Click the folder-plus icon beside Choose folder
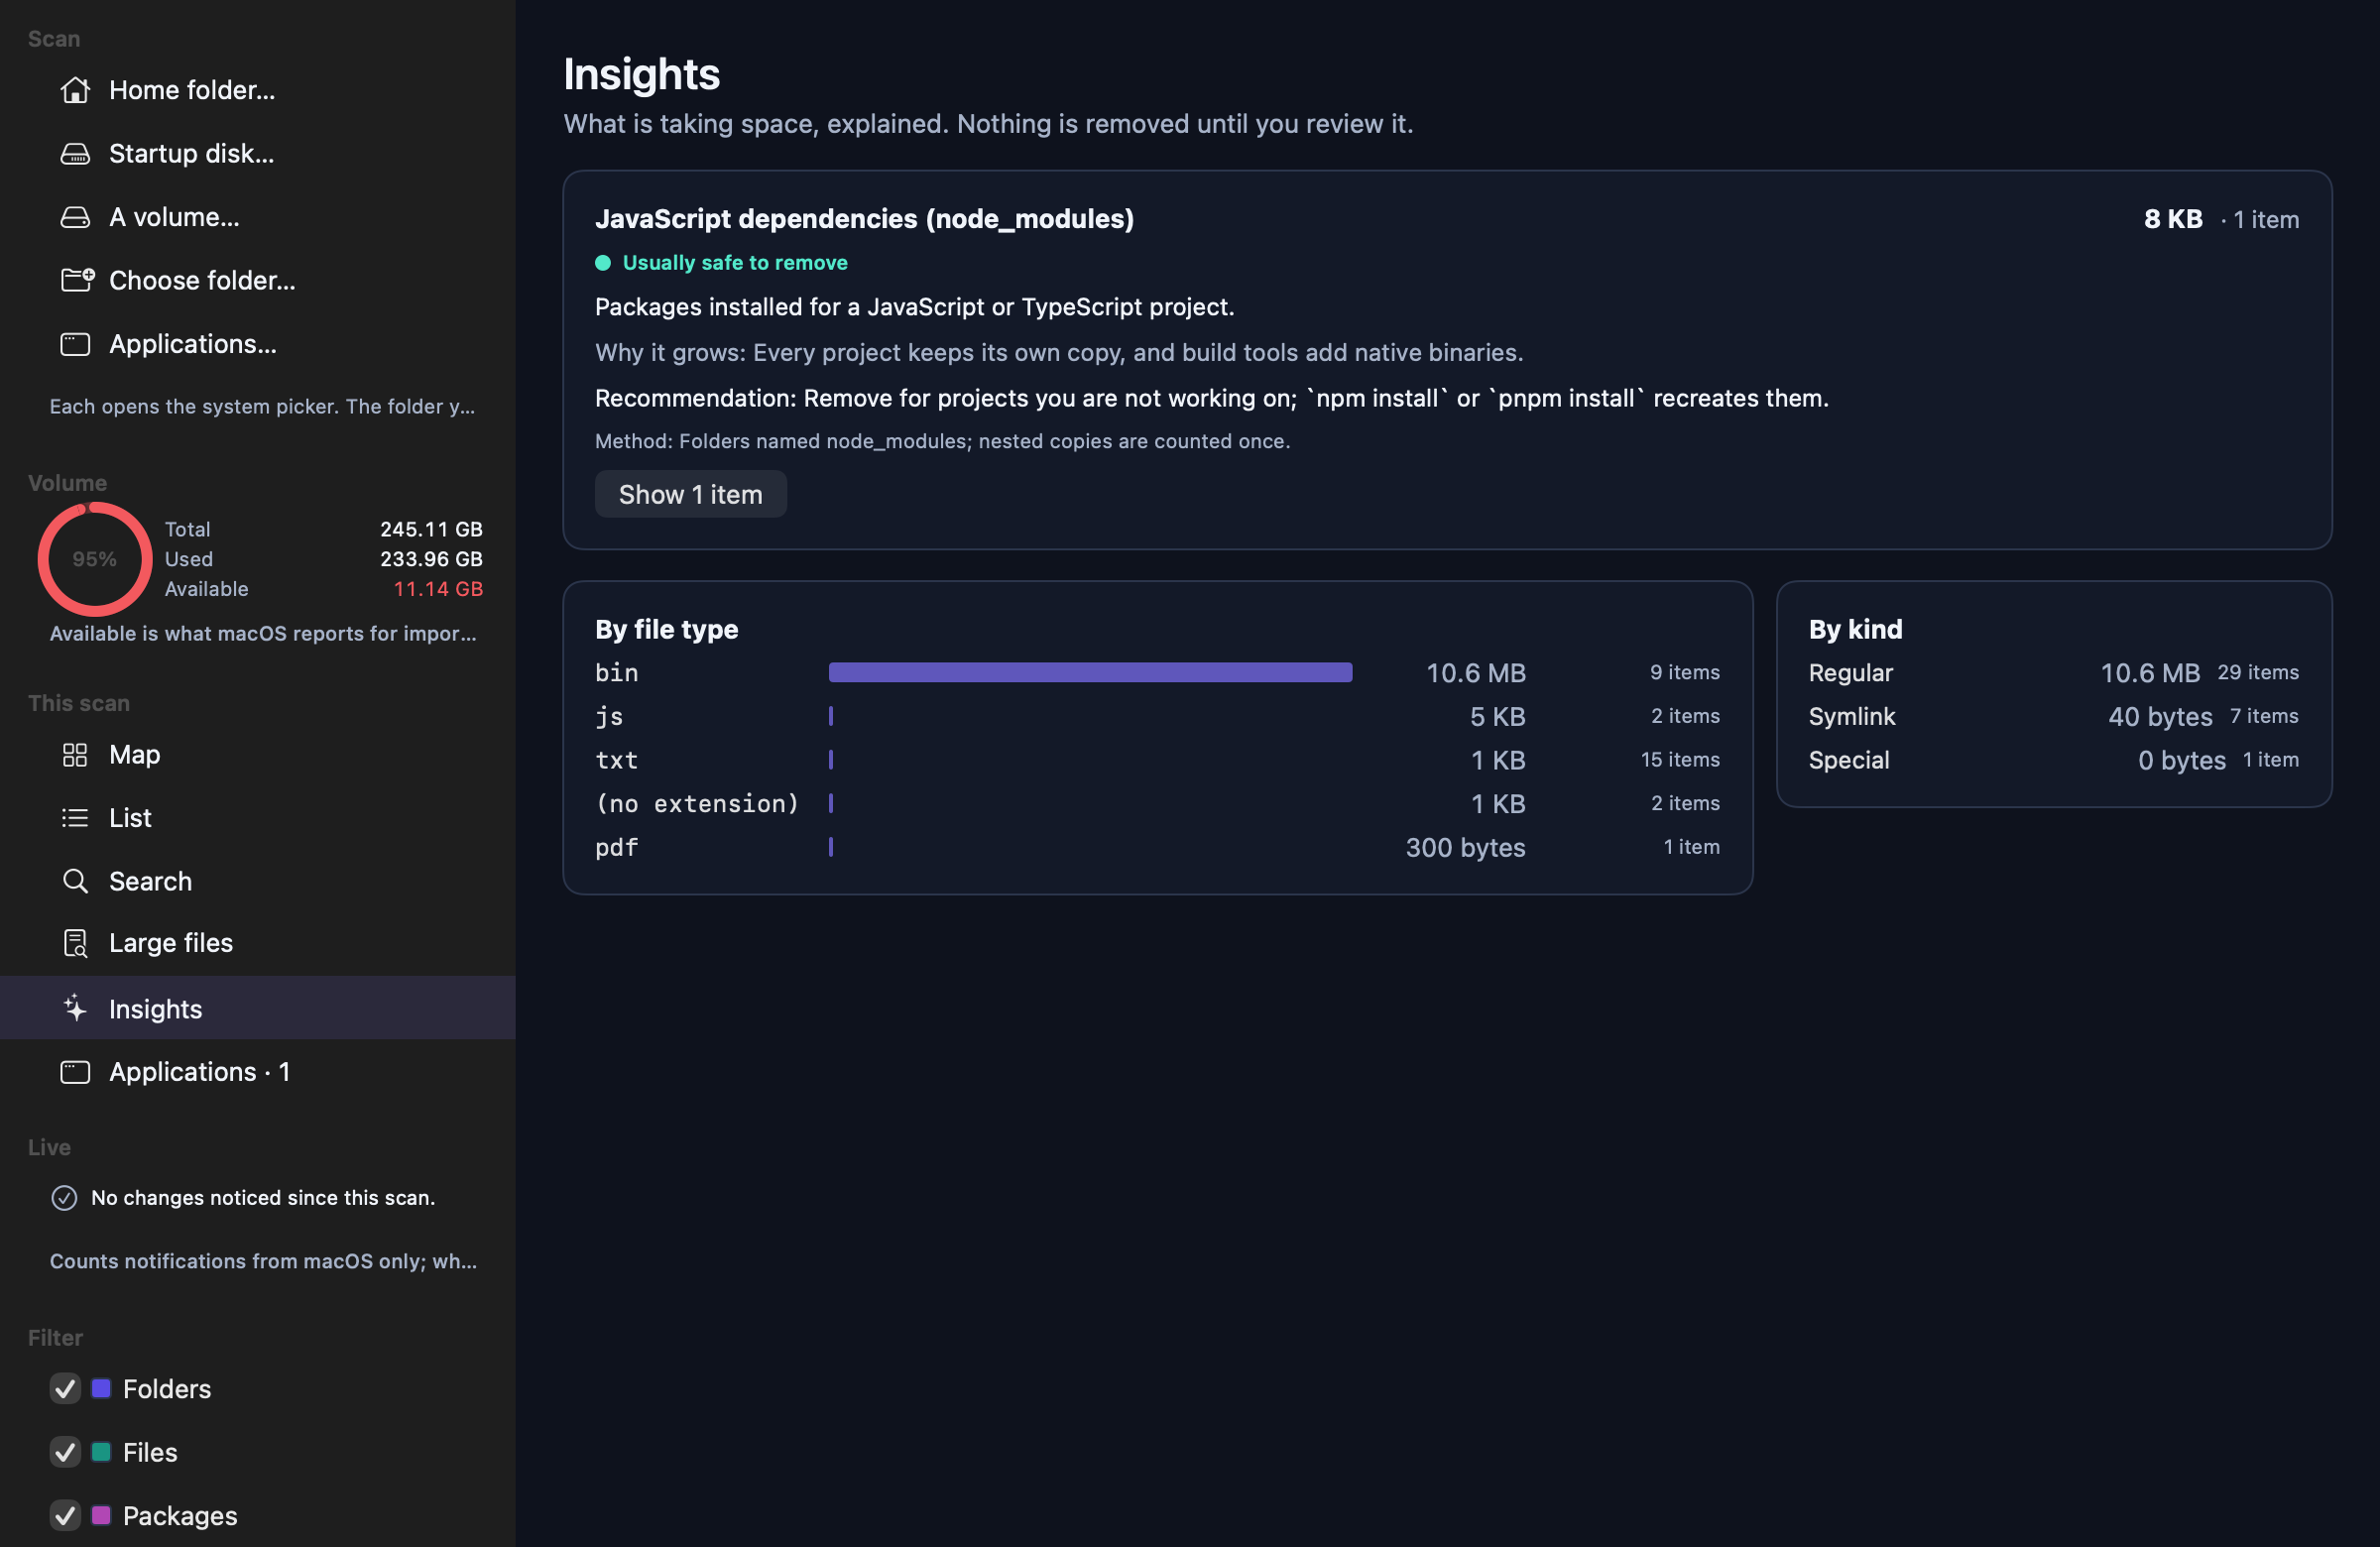This screenshot has width=2380, height=1547. pos(77,280)
